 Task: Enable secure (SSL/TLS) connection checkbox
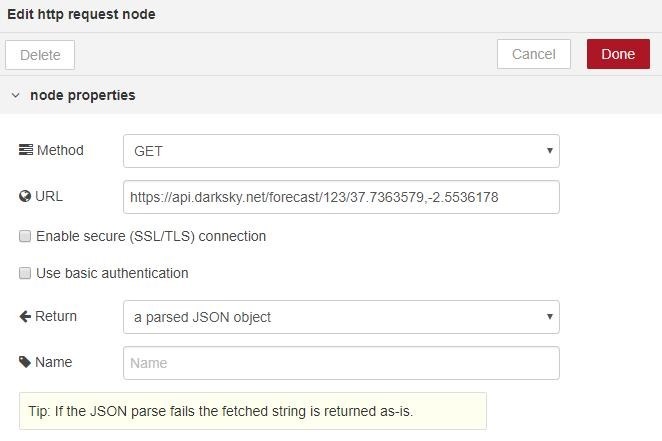pyautogui.click(x=25, y=237)
